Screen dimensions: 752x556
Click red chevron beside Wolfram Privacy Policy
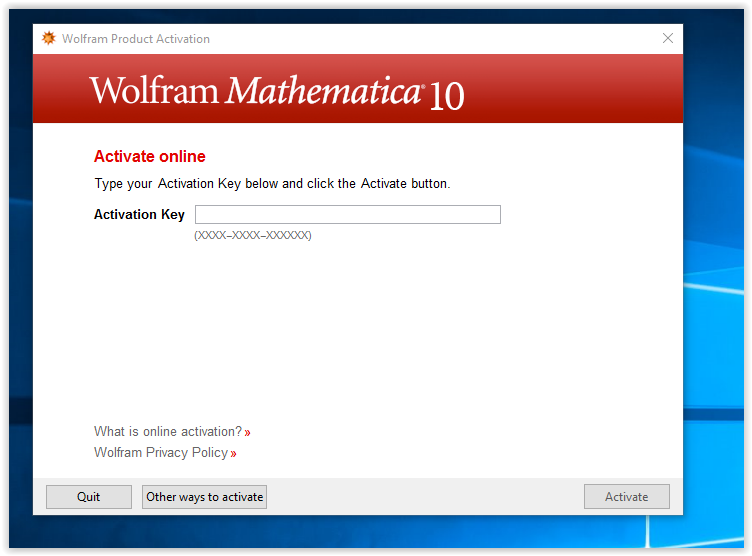point(234,454)
